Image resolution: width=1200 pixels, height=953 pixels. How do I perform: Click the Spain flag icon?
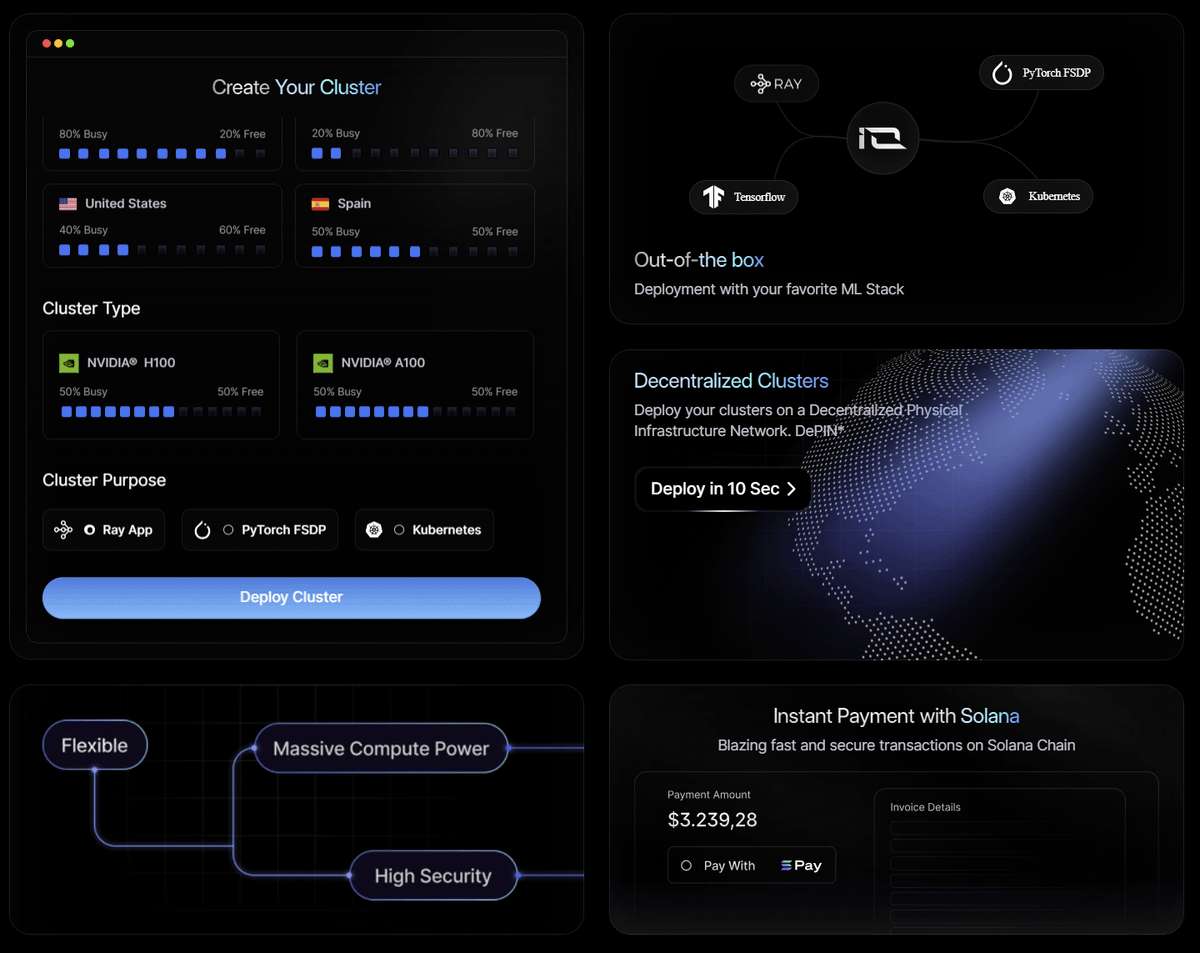pyautogui.click(x=320, y=203)
